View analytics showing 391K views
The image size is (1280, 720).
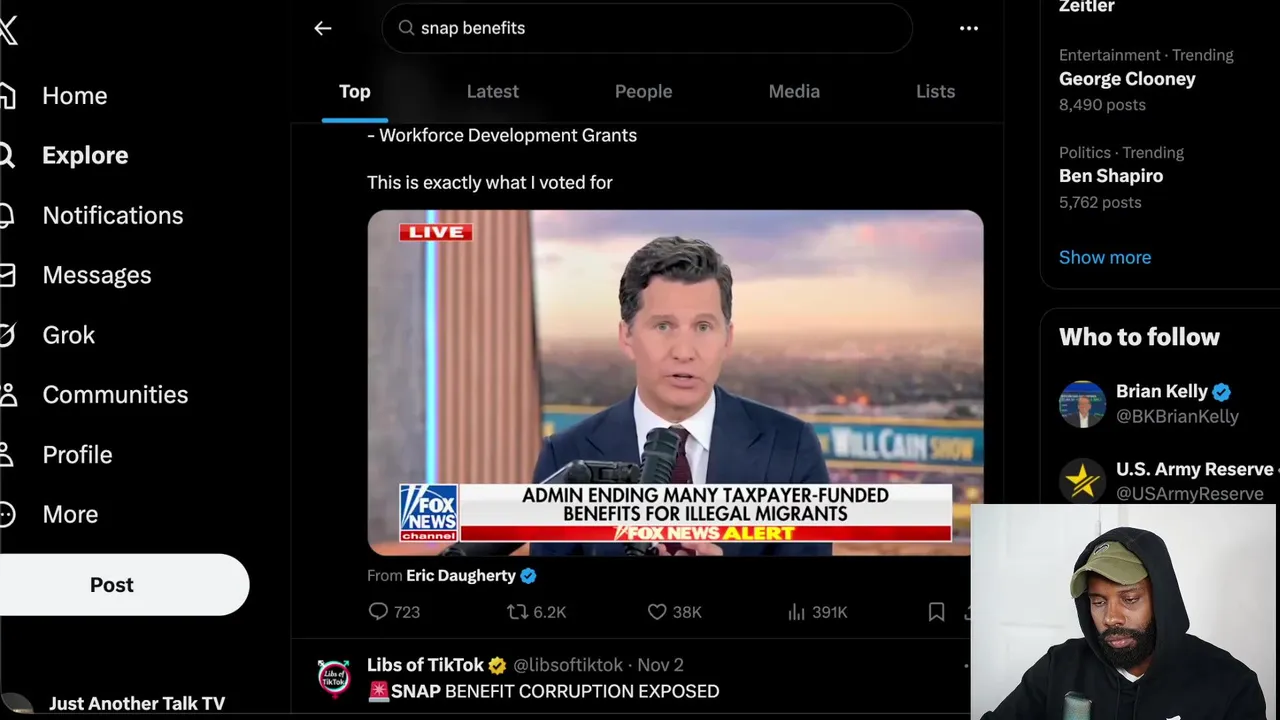[817, 612]
